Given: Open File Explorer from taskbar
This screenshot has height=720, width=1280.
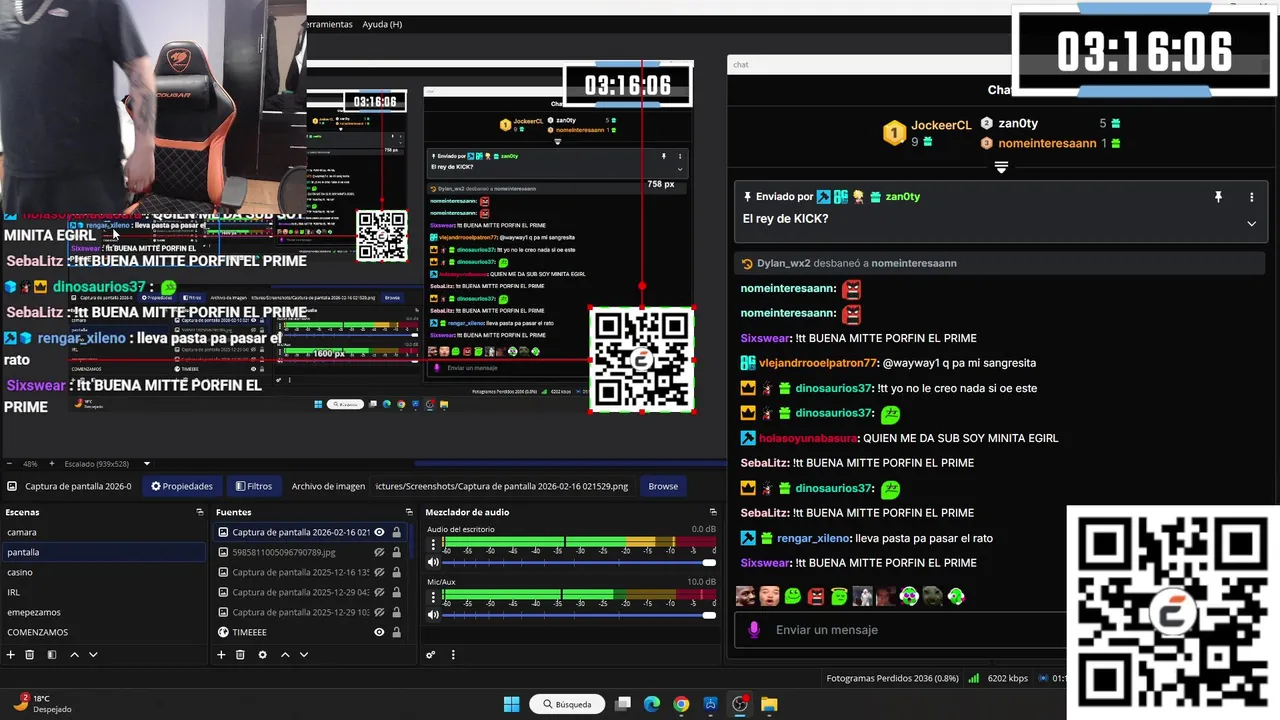Looking at the screenshot, I should (x=769, y=704).
